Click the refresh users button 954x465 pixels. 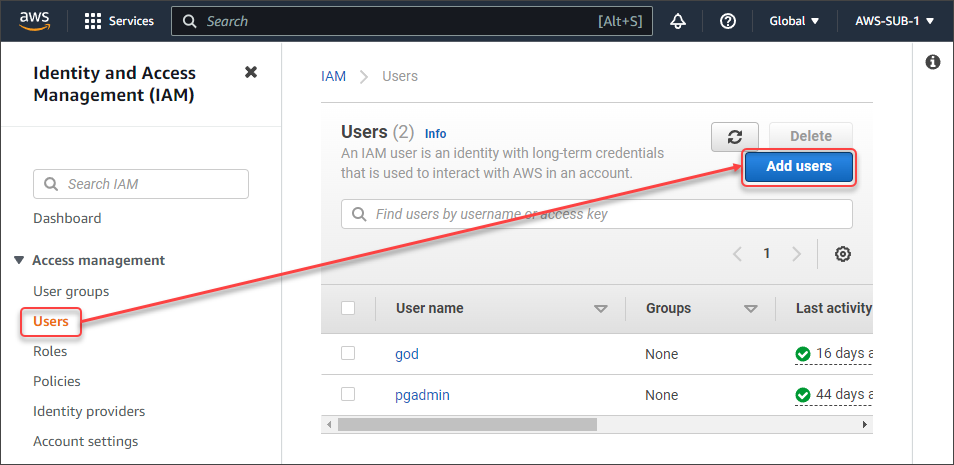pyautogui.click(x=735, y=137)
